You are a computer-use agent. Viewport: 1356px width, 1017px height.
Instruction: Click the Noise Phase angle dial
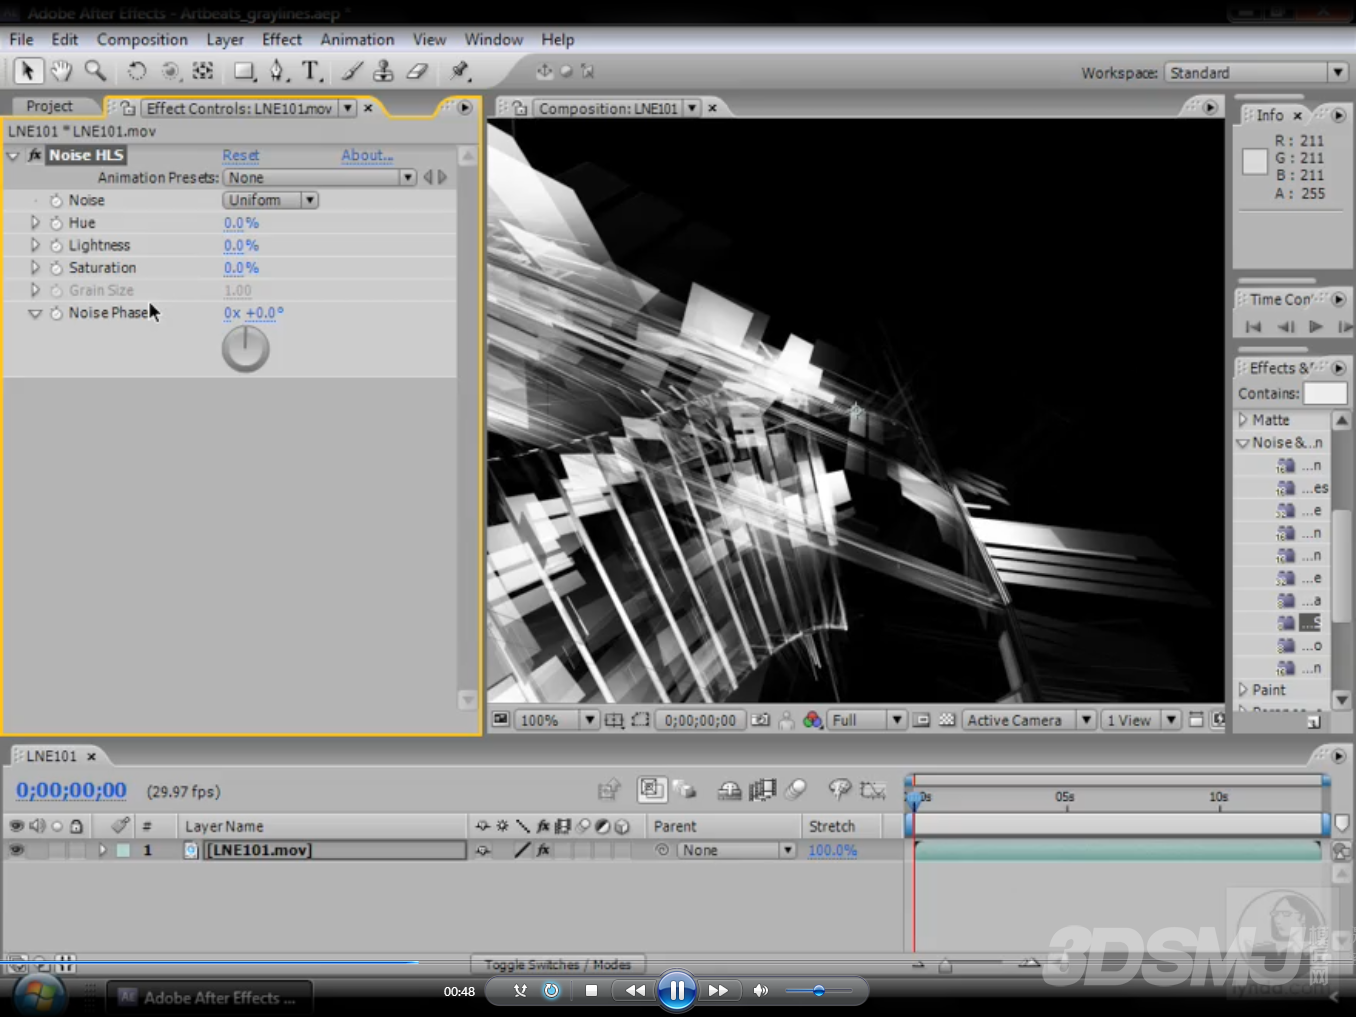[x=245, y=349]
